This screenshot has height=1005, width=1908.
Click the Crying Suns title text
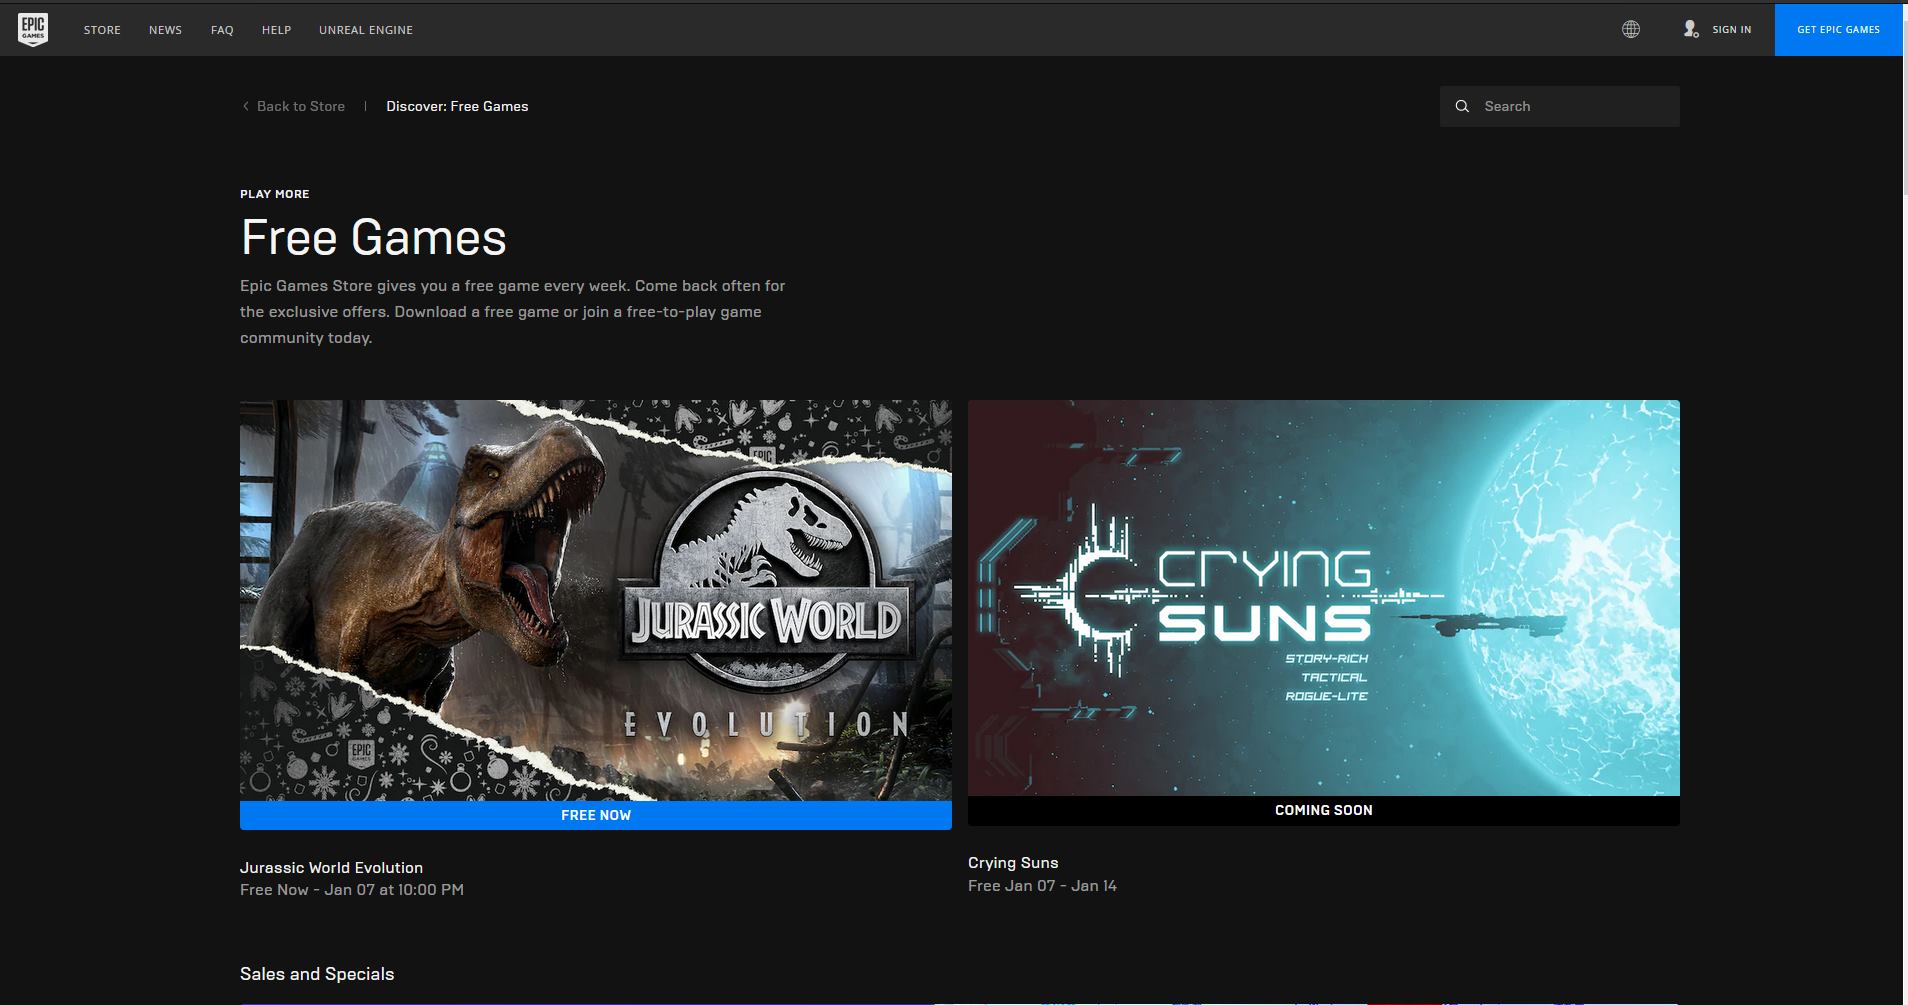1013,862
